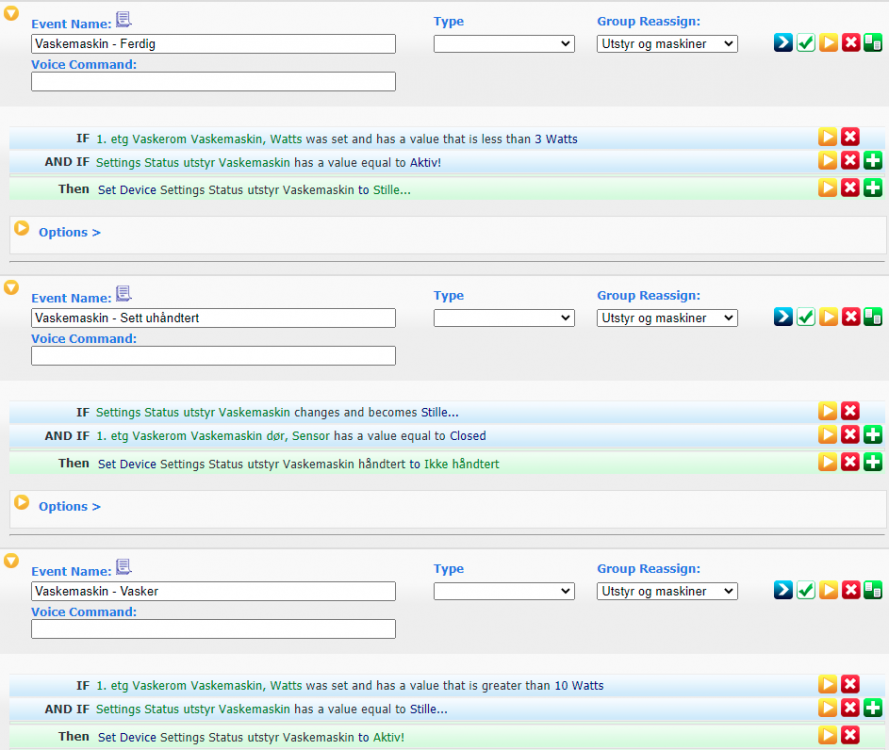Image resolution: width=889 pixels, height=750 pixels.
Task: Toggle enabled checkmark for 'Vaskemaskin - Ferdig' event
Action: coord(806,43)
